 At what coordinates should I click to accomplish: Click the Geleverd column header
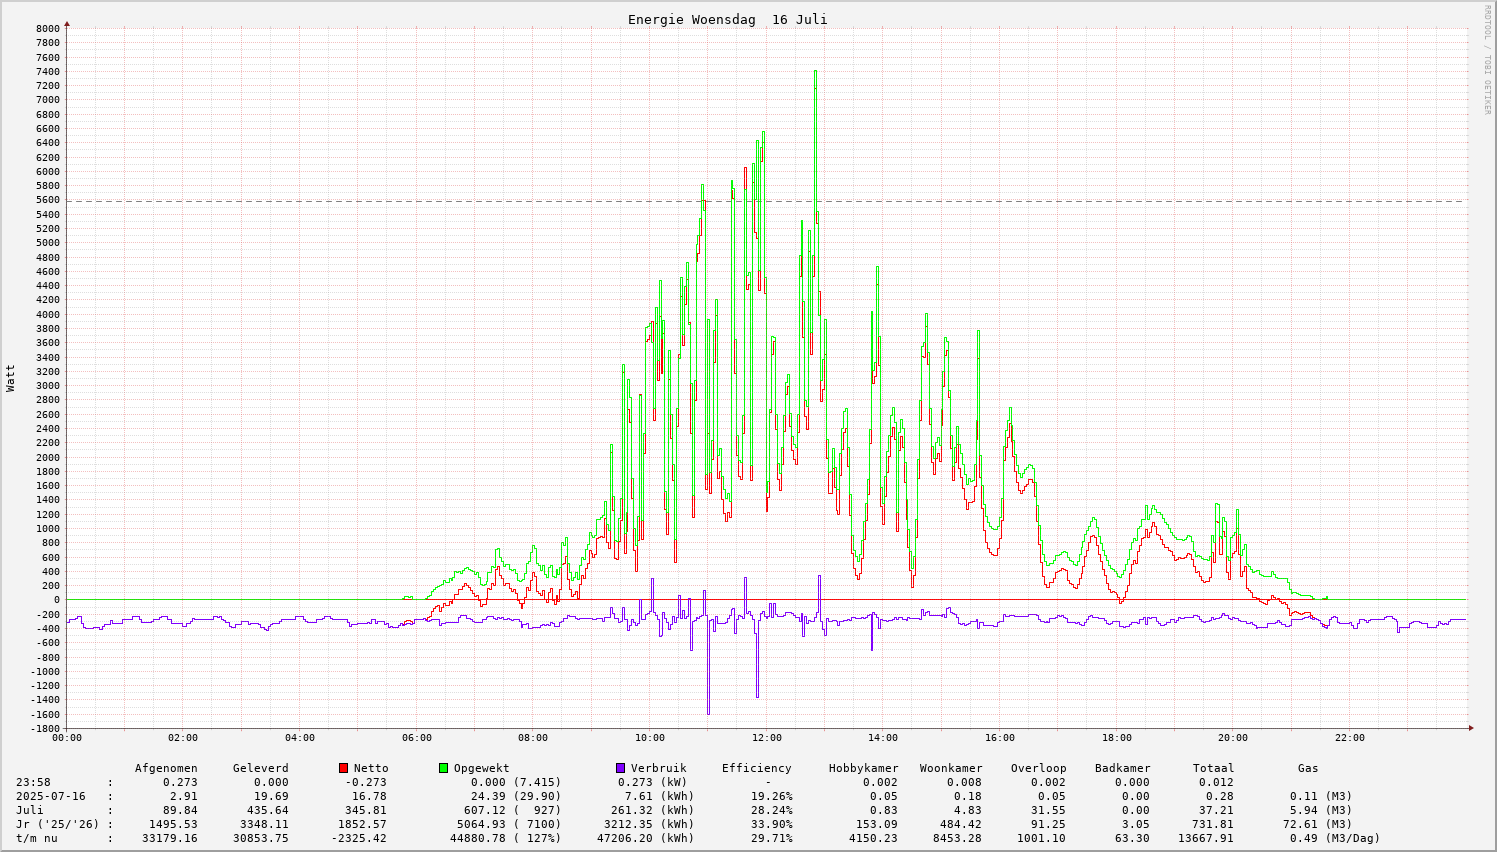pyautogui.click(x=260, y=768)
